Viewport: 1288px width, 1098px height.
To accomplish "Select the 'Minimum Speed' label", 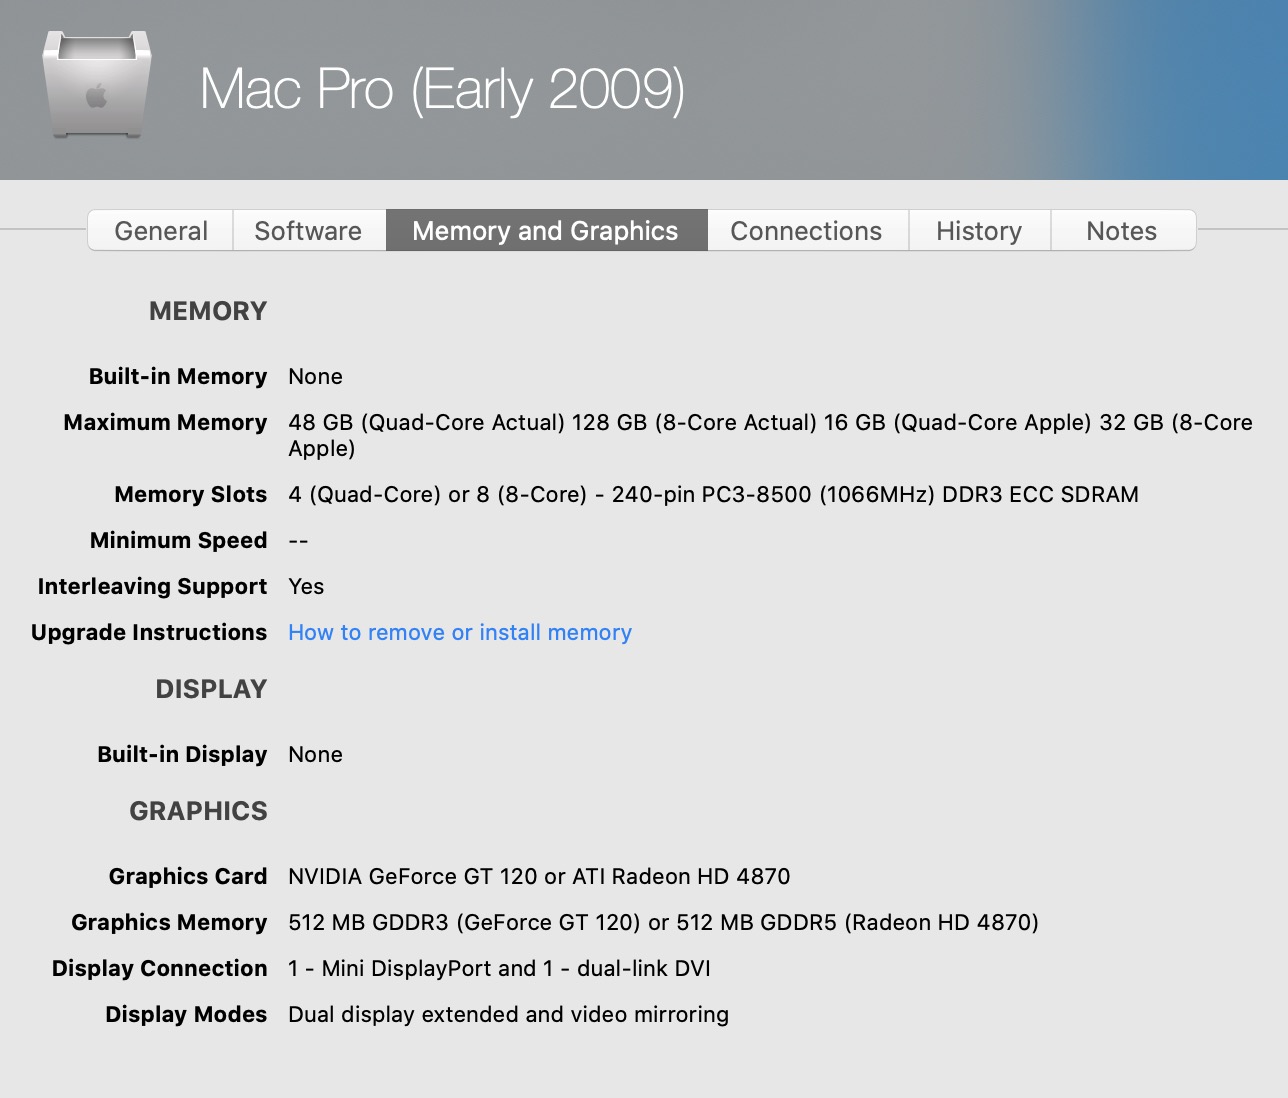I will click(178, 540).
